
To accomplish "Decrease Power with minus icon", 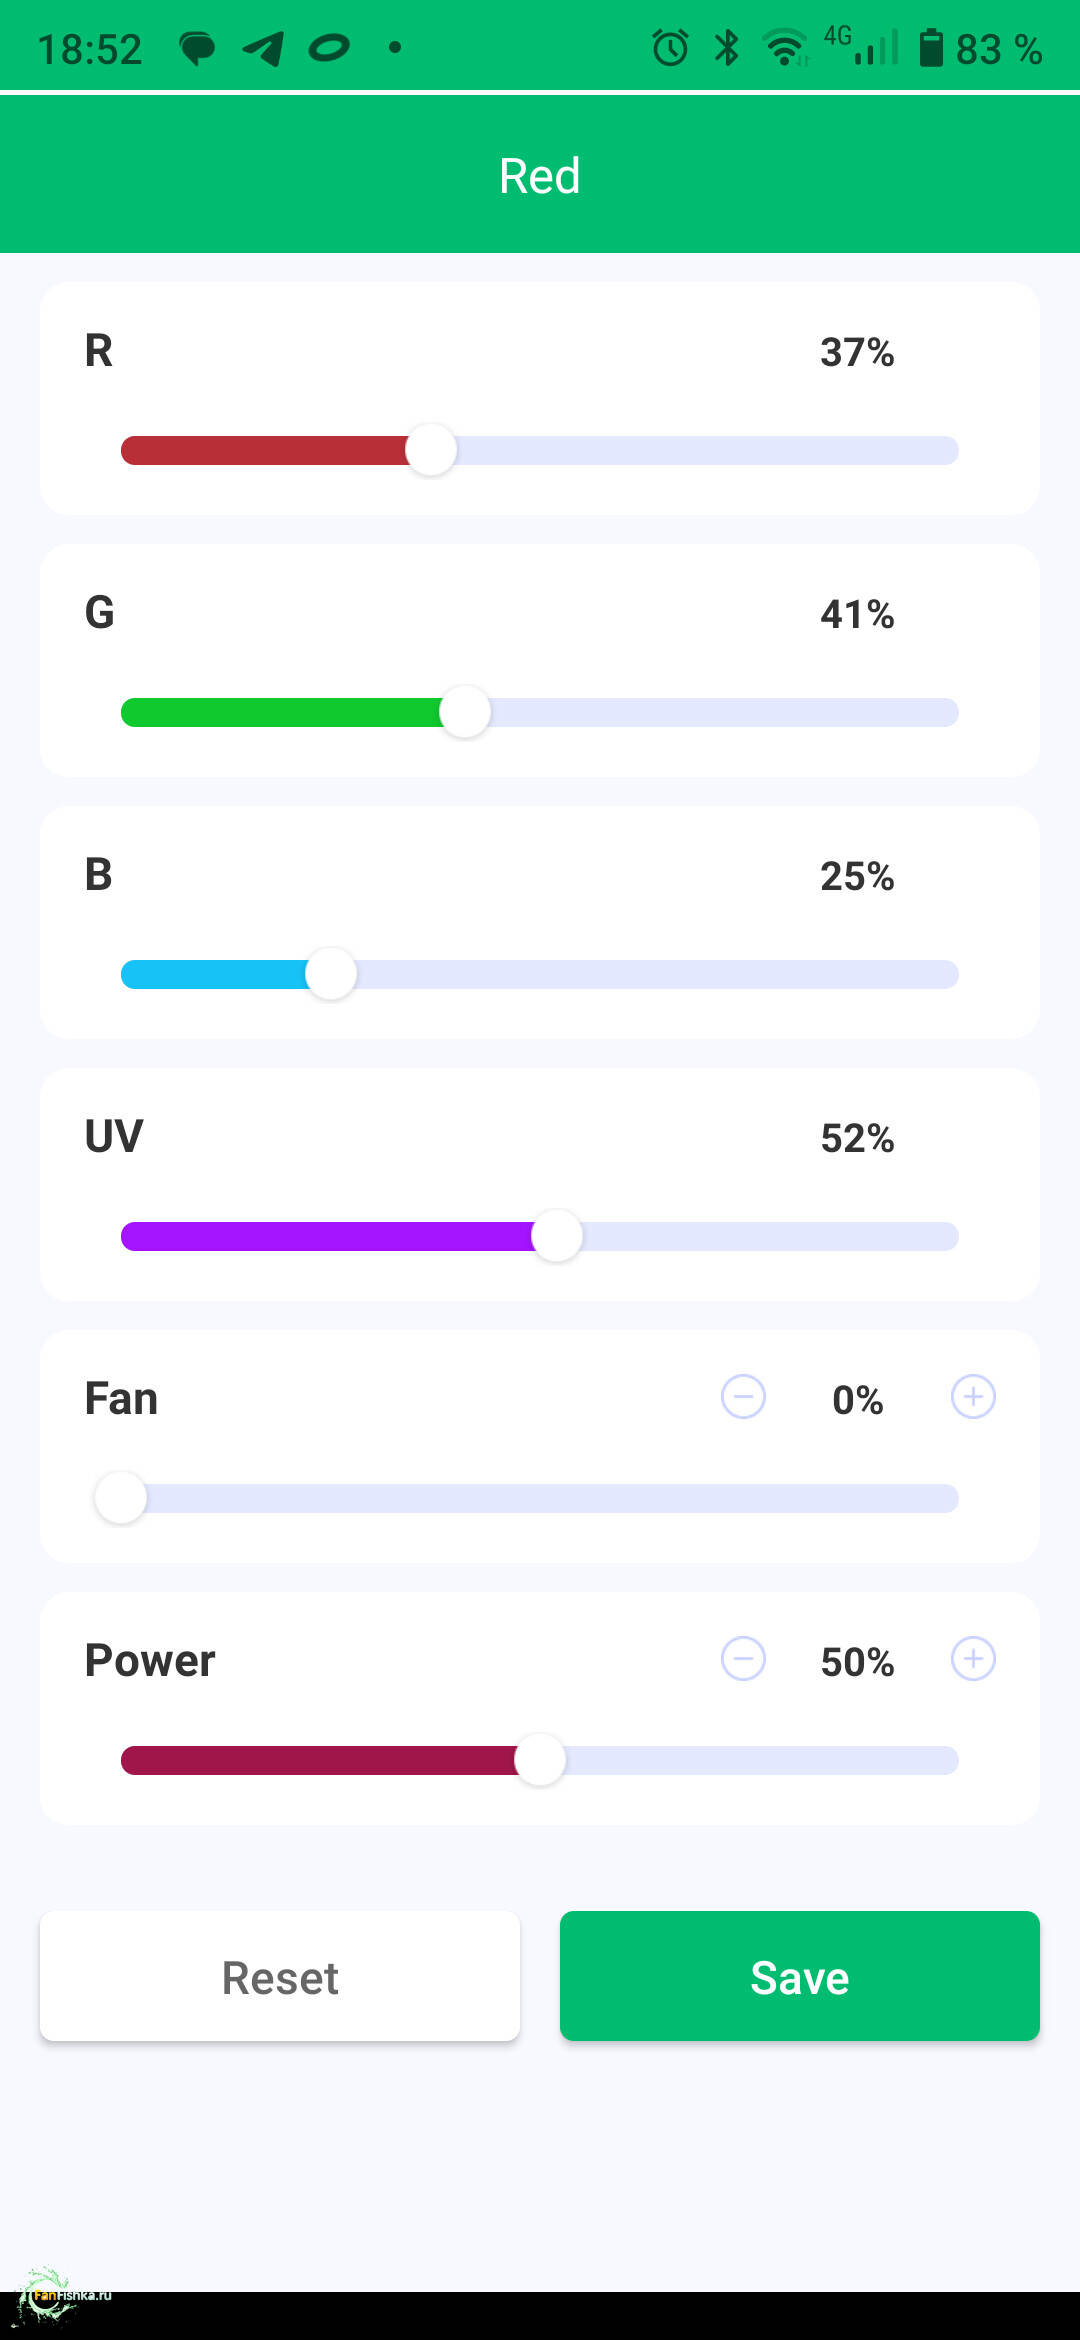I will click(743, 1659).
